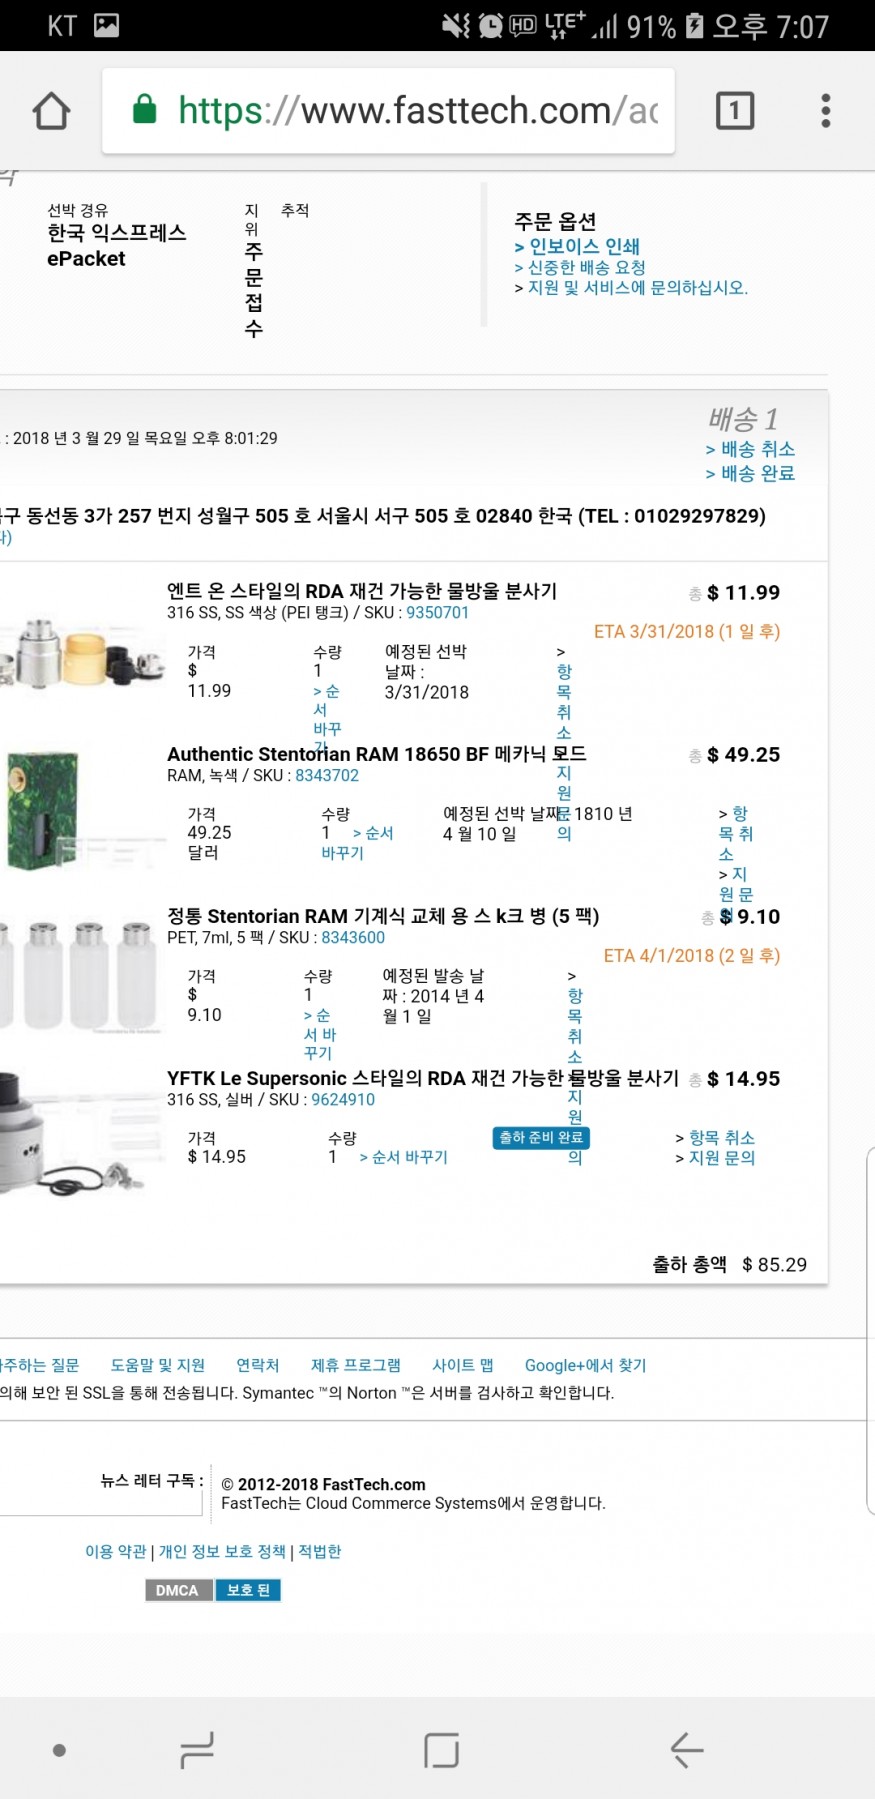
Task: Open the tab switcher showing 1 tab
Action: [735, 110]
